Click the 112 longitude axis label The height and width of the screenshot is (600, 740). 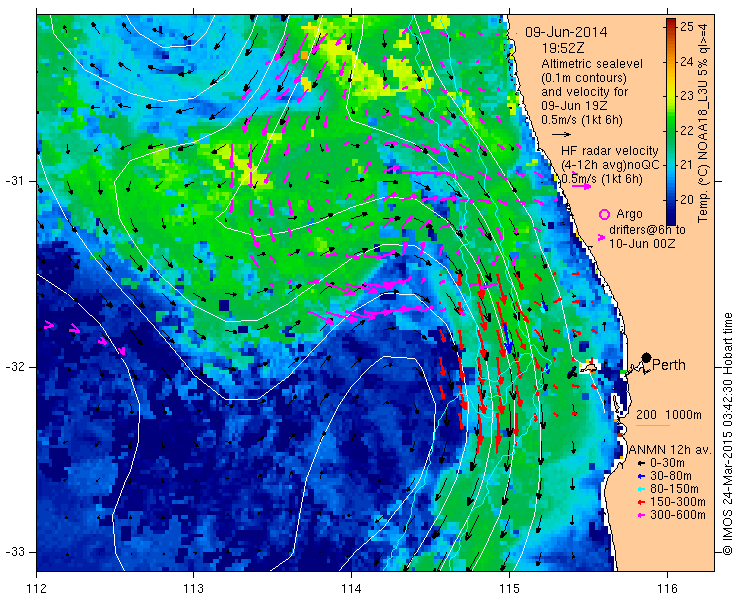[36, 589]
